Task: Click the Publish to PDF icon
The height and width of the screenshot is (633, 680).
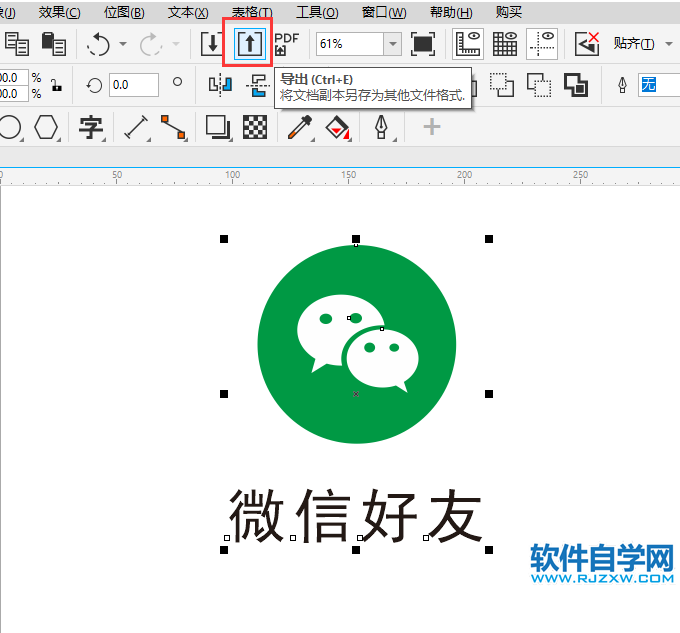Action: (x=286, y=44)
